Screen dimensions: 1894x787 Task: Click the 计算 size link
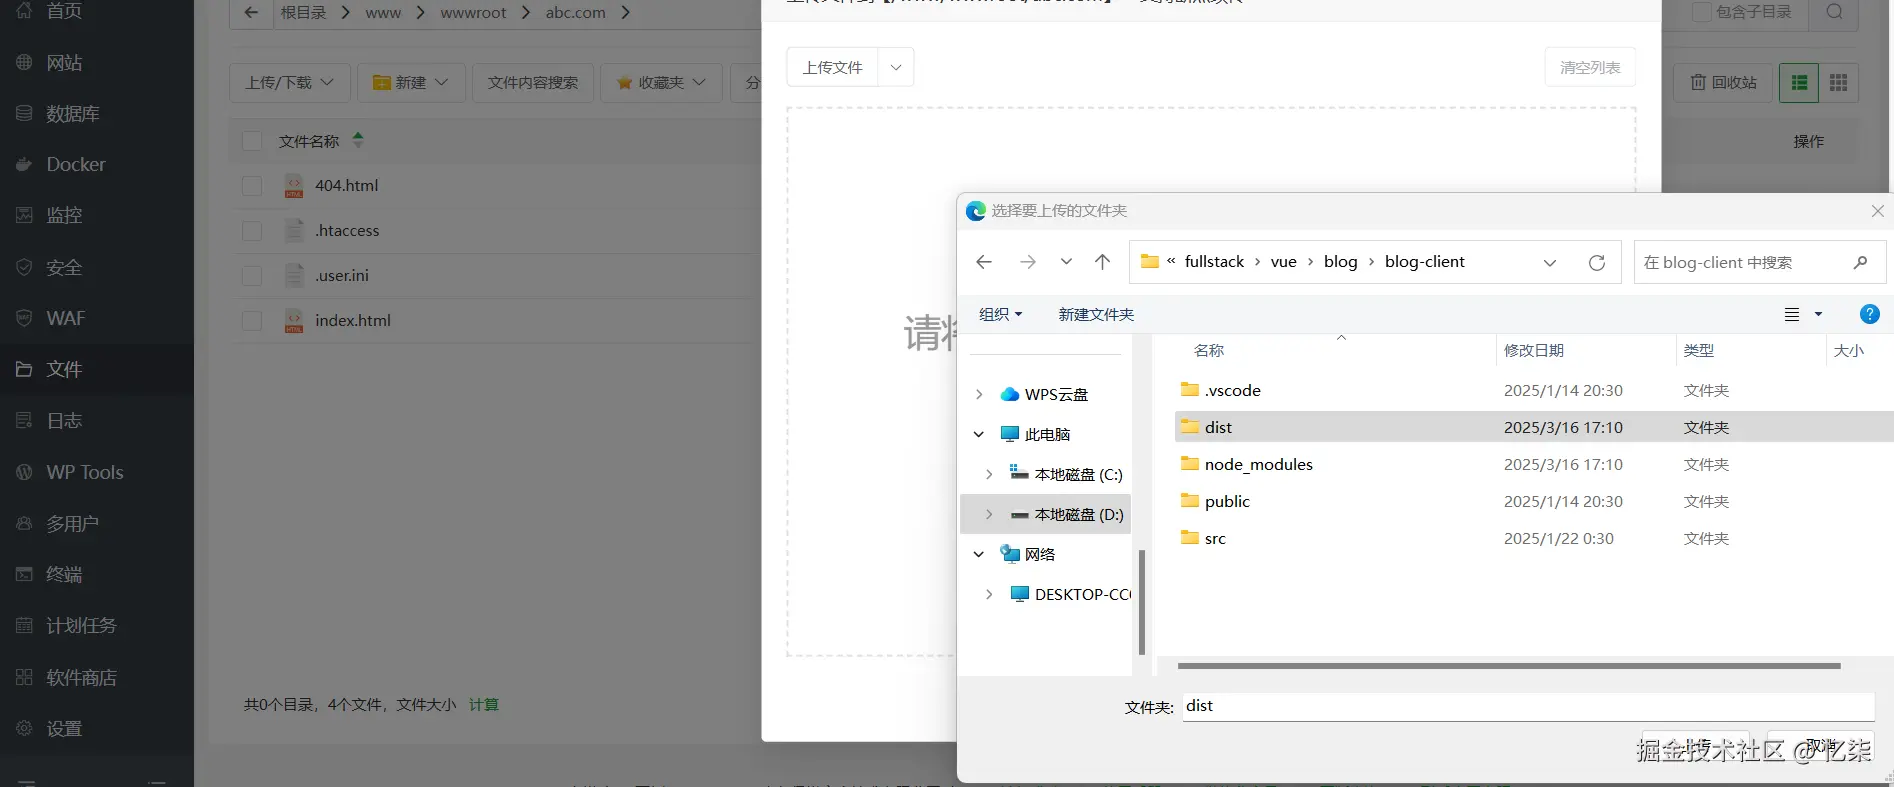pyautogui.click(x=484, y=705)
